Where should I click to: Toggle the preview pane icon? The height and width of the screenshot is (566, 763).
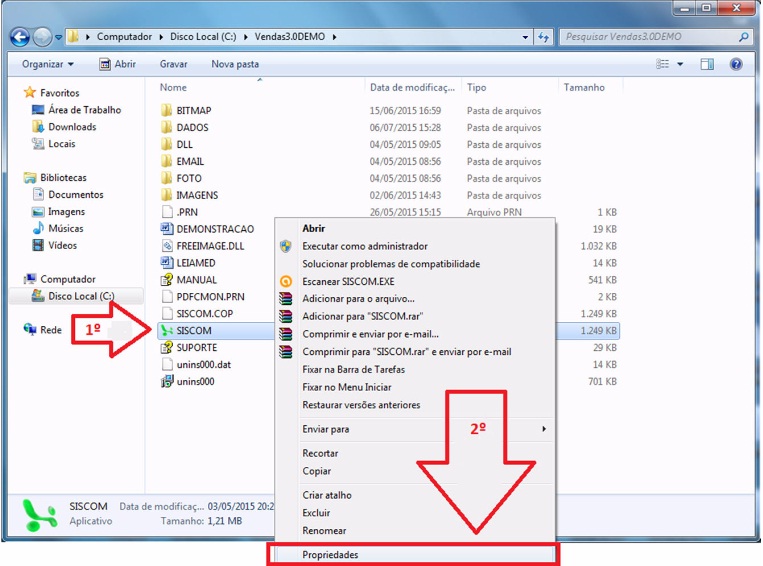click(x=707, y=64)
